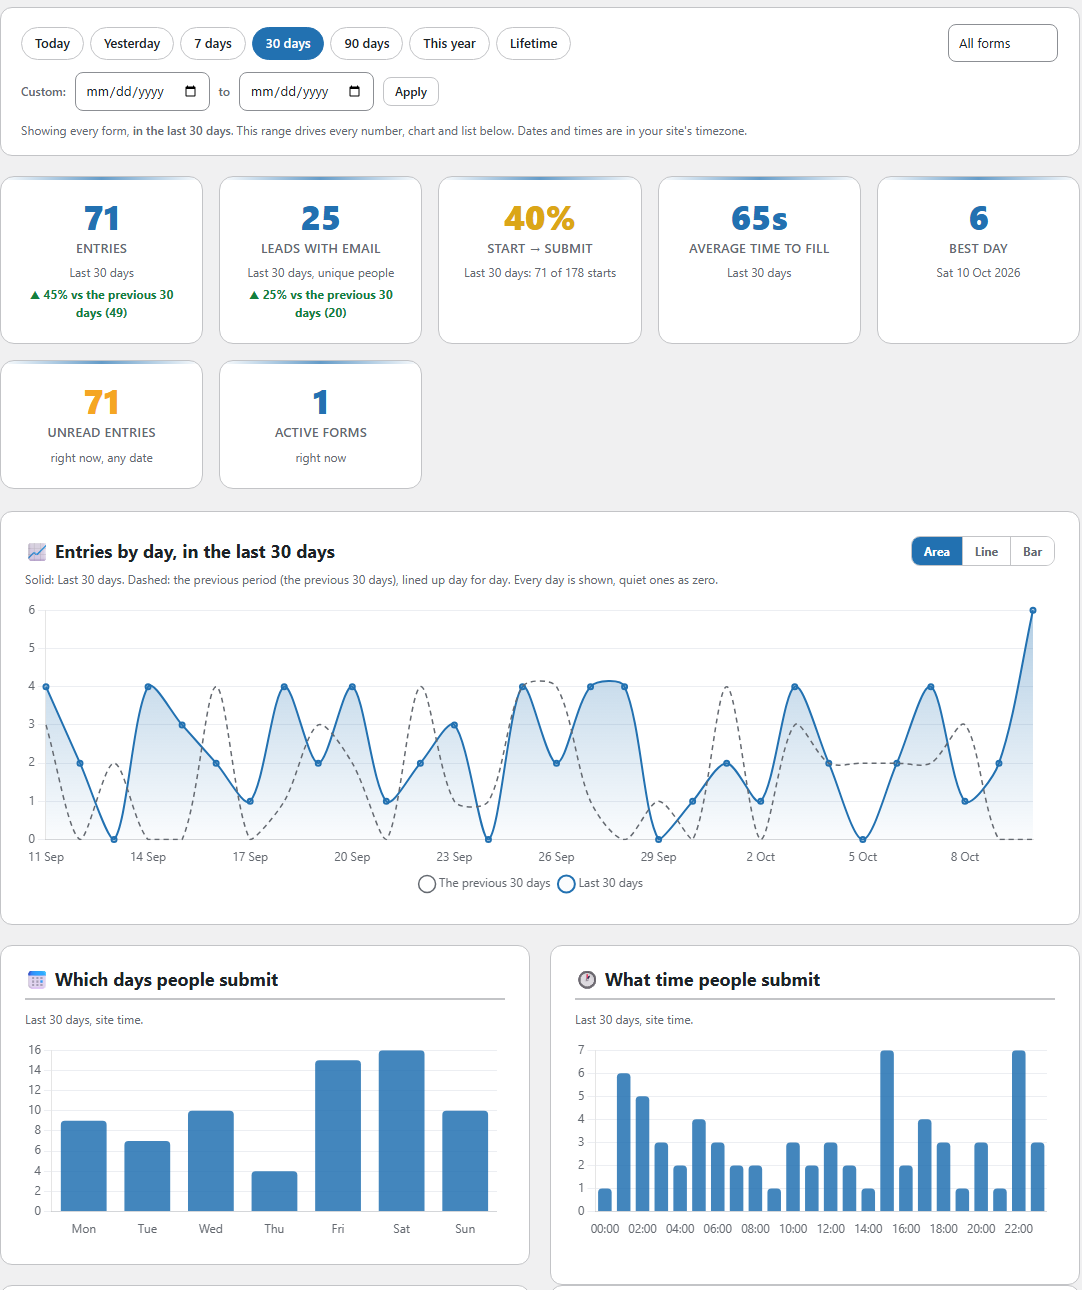The height and width of the screenshot is (1290, 1082).
Task: Click the first data point on 11 Sep
Action: (x=46, y=687)
